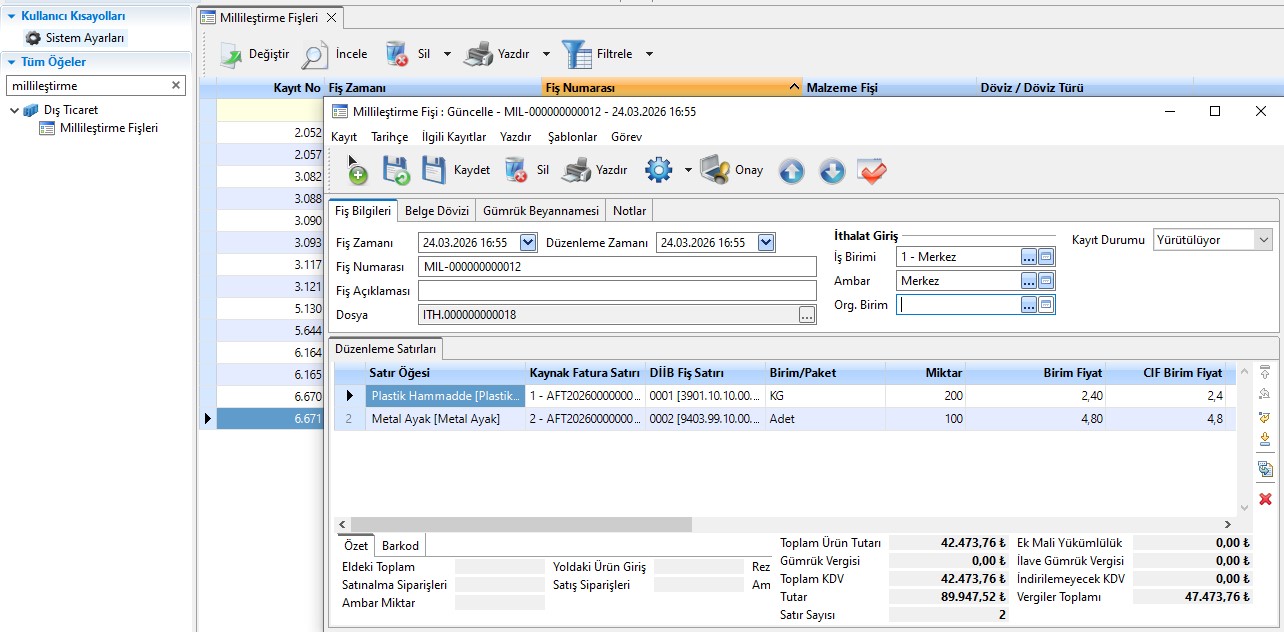1284x632 pixels.
Task: Open the İlgili Kayıtlar menu
Action: (453, 136)
